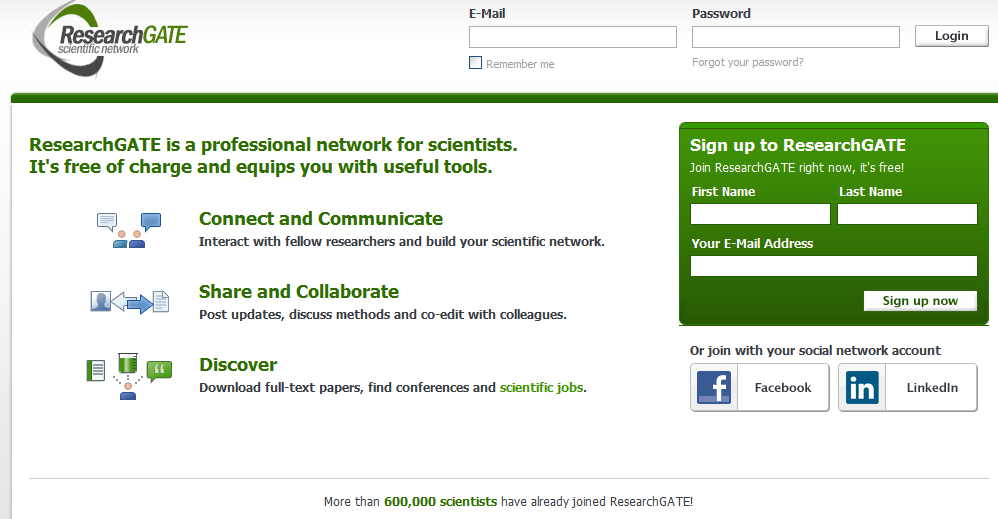Open the scientific jobs link
This screenshot has height=519, width=998.
[541, 387]
